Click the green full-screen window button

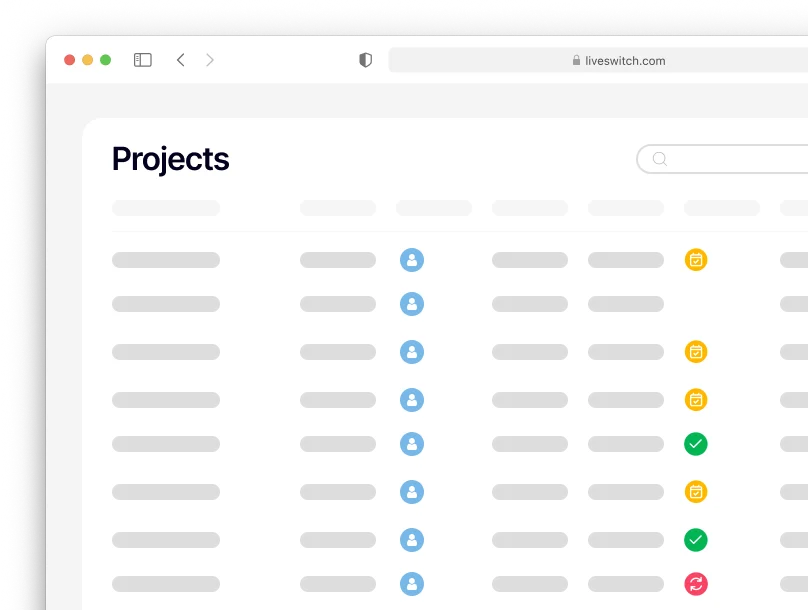(x=105, y=60)
